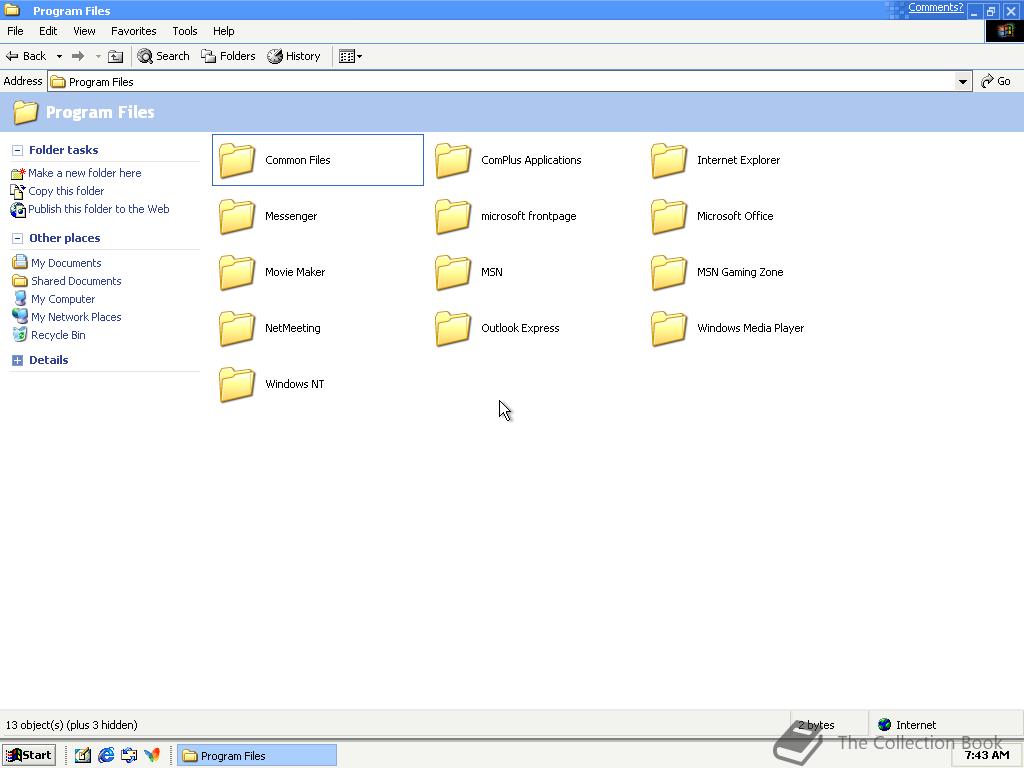This screenshot has height=768, width=1024.
Task: Open the Tools menu
Action: coord(185,31)
